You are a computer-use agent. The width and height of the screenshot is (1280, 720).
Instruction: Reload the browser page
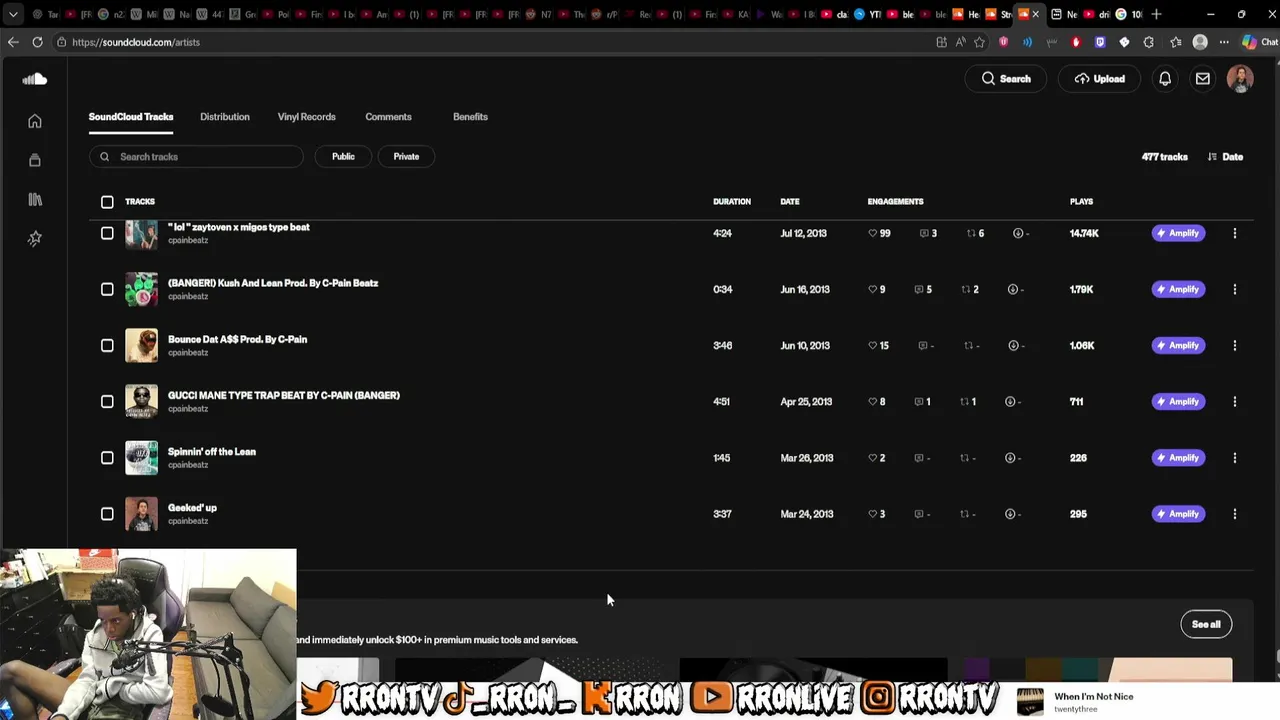(37, 42)
